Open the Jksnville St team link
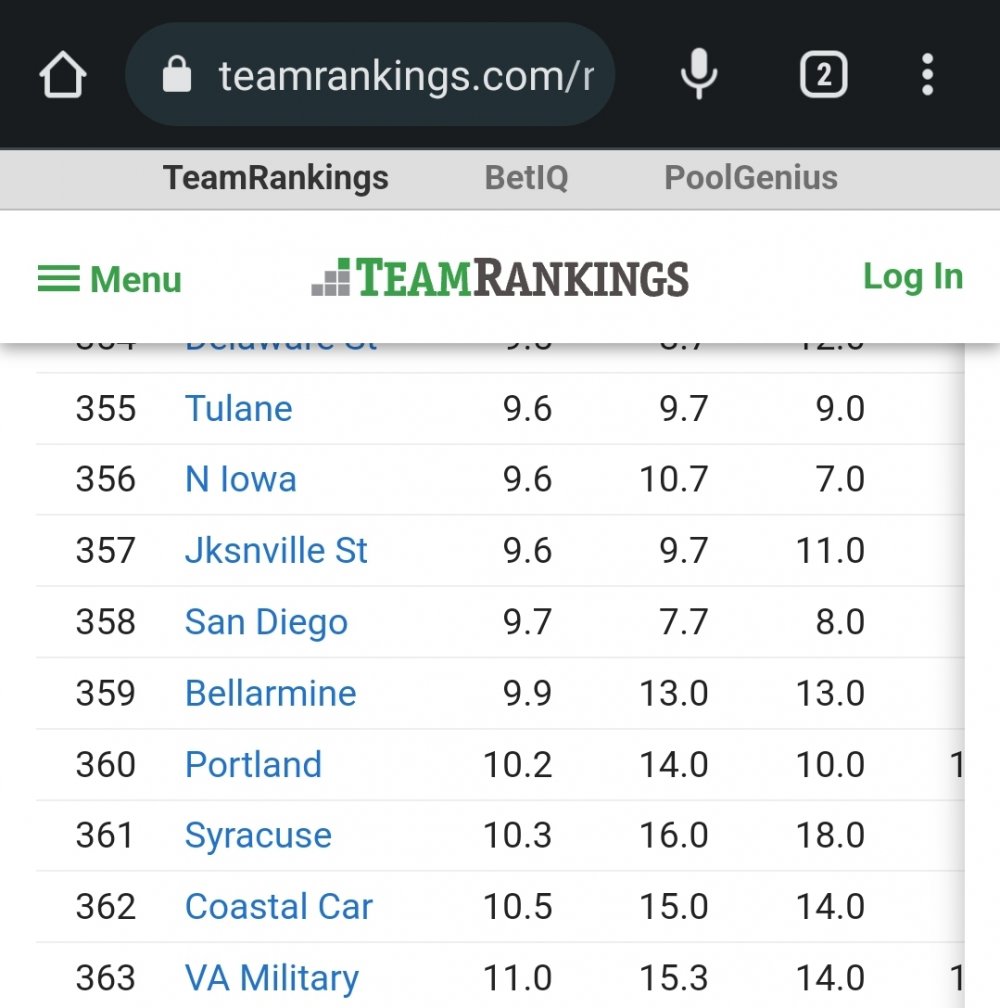The image size is (1000, 1008). 276,550
